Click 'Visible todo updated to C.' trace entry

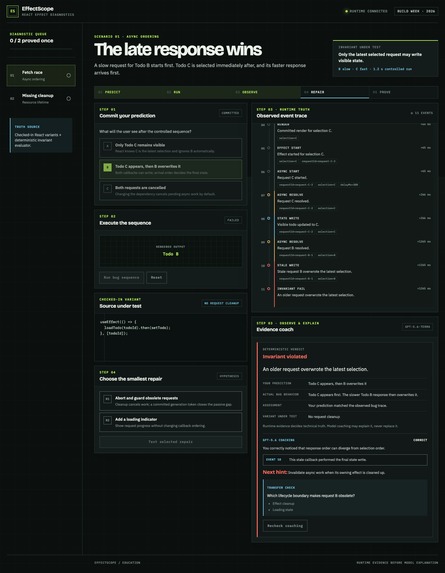[298, 224]
